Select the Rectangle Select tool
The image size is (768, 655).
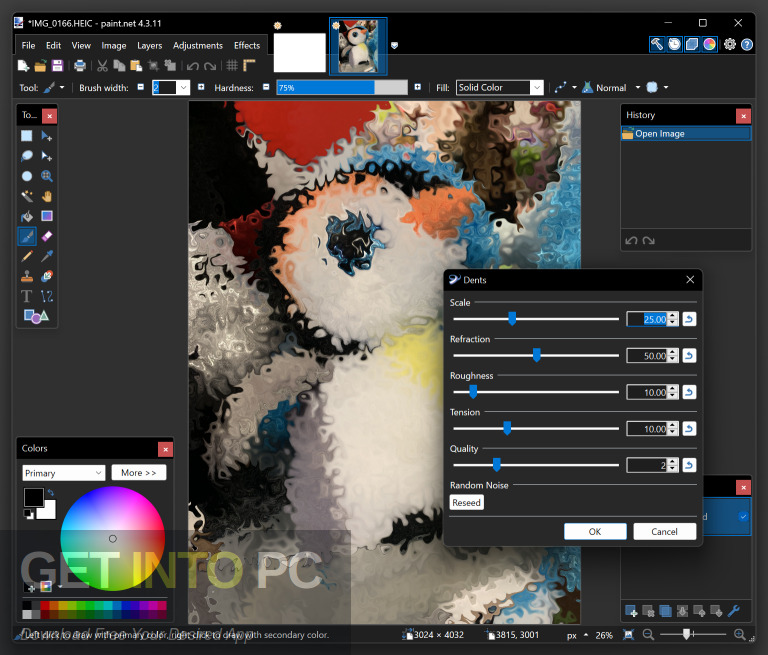coord(26,136)
